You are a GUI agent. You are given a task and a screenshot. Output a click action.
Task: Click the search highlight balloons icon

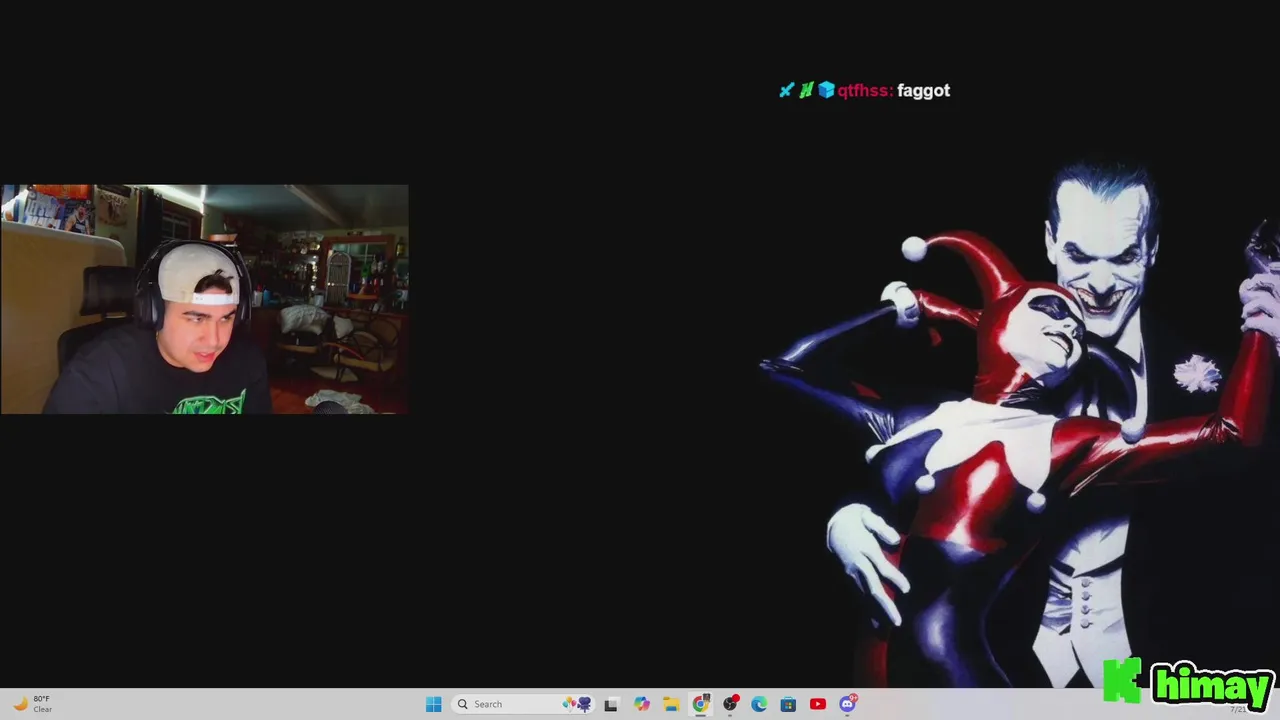[577, 704]
